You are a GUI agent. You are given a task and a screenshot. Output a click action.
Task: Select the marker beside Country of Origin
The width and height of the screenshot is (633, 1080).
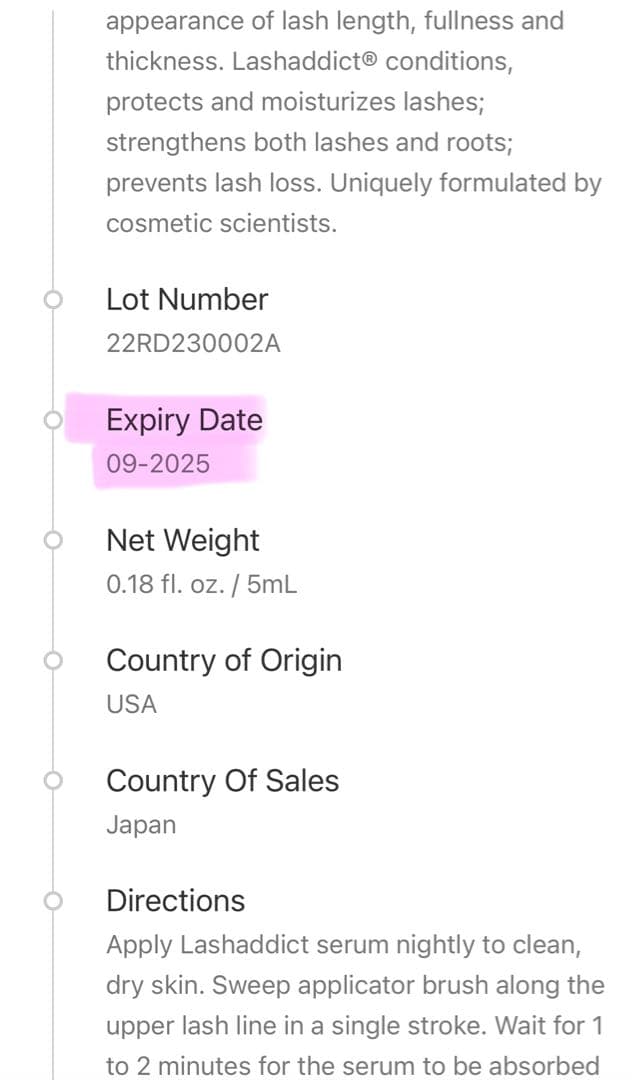coord(53,661)
